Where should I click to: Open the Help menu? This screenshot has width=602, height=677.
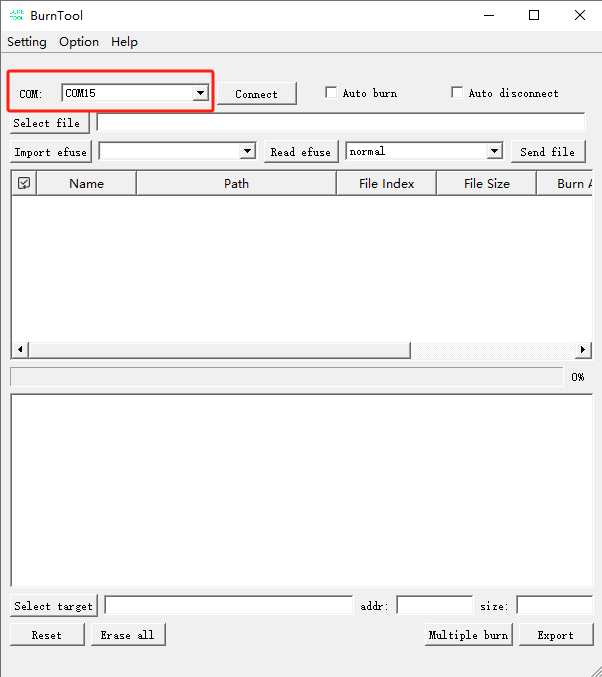[x=125, y=42]
